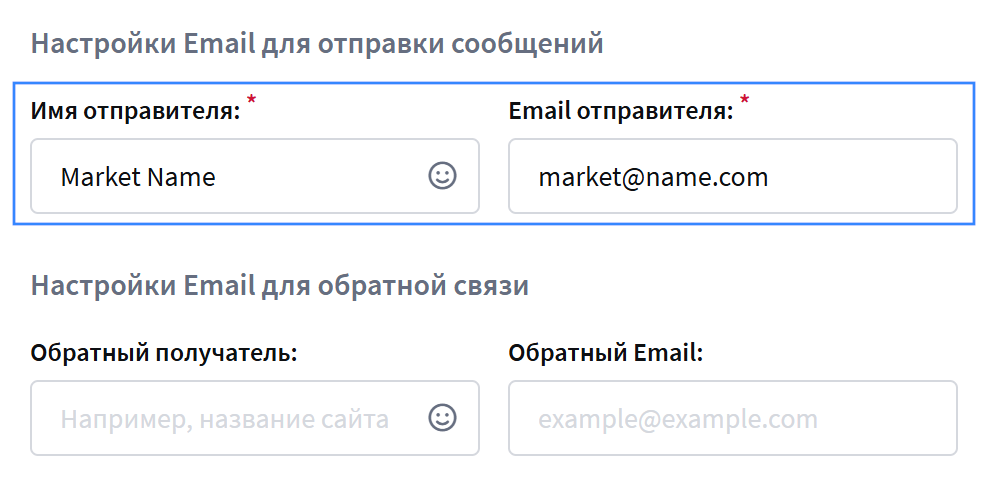Place cursor in 'market@name.com' text
988x502 pixels.
[653, 178]
